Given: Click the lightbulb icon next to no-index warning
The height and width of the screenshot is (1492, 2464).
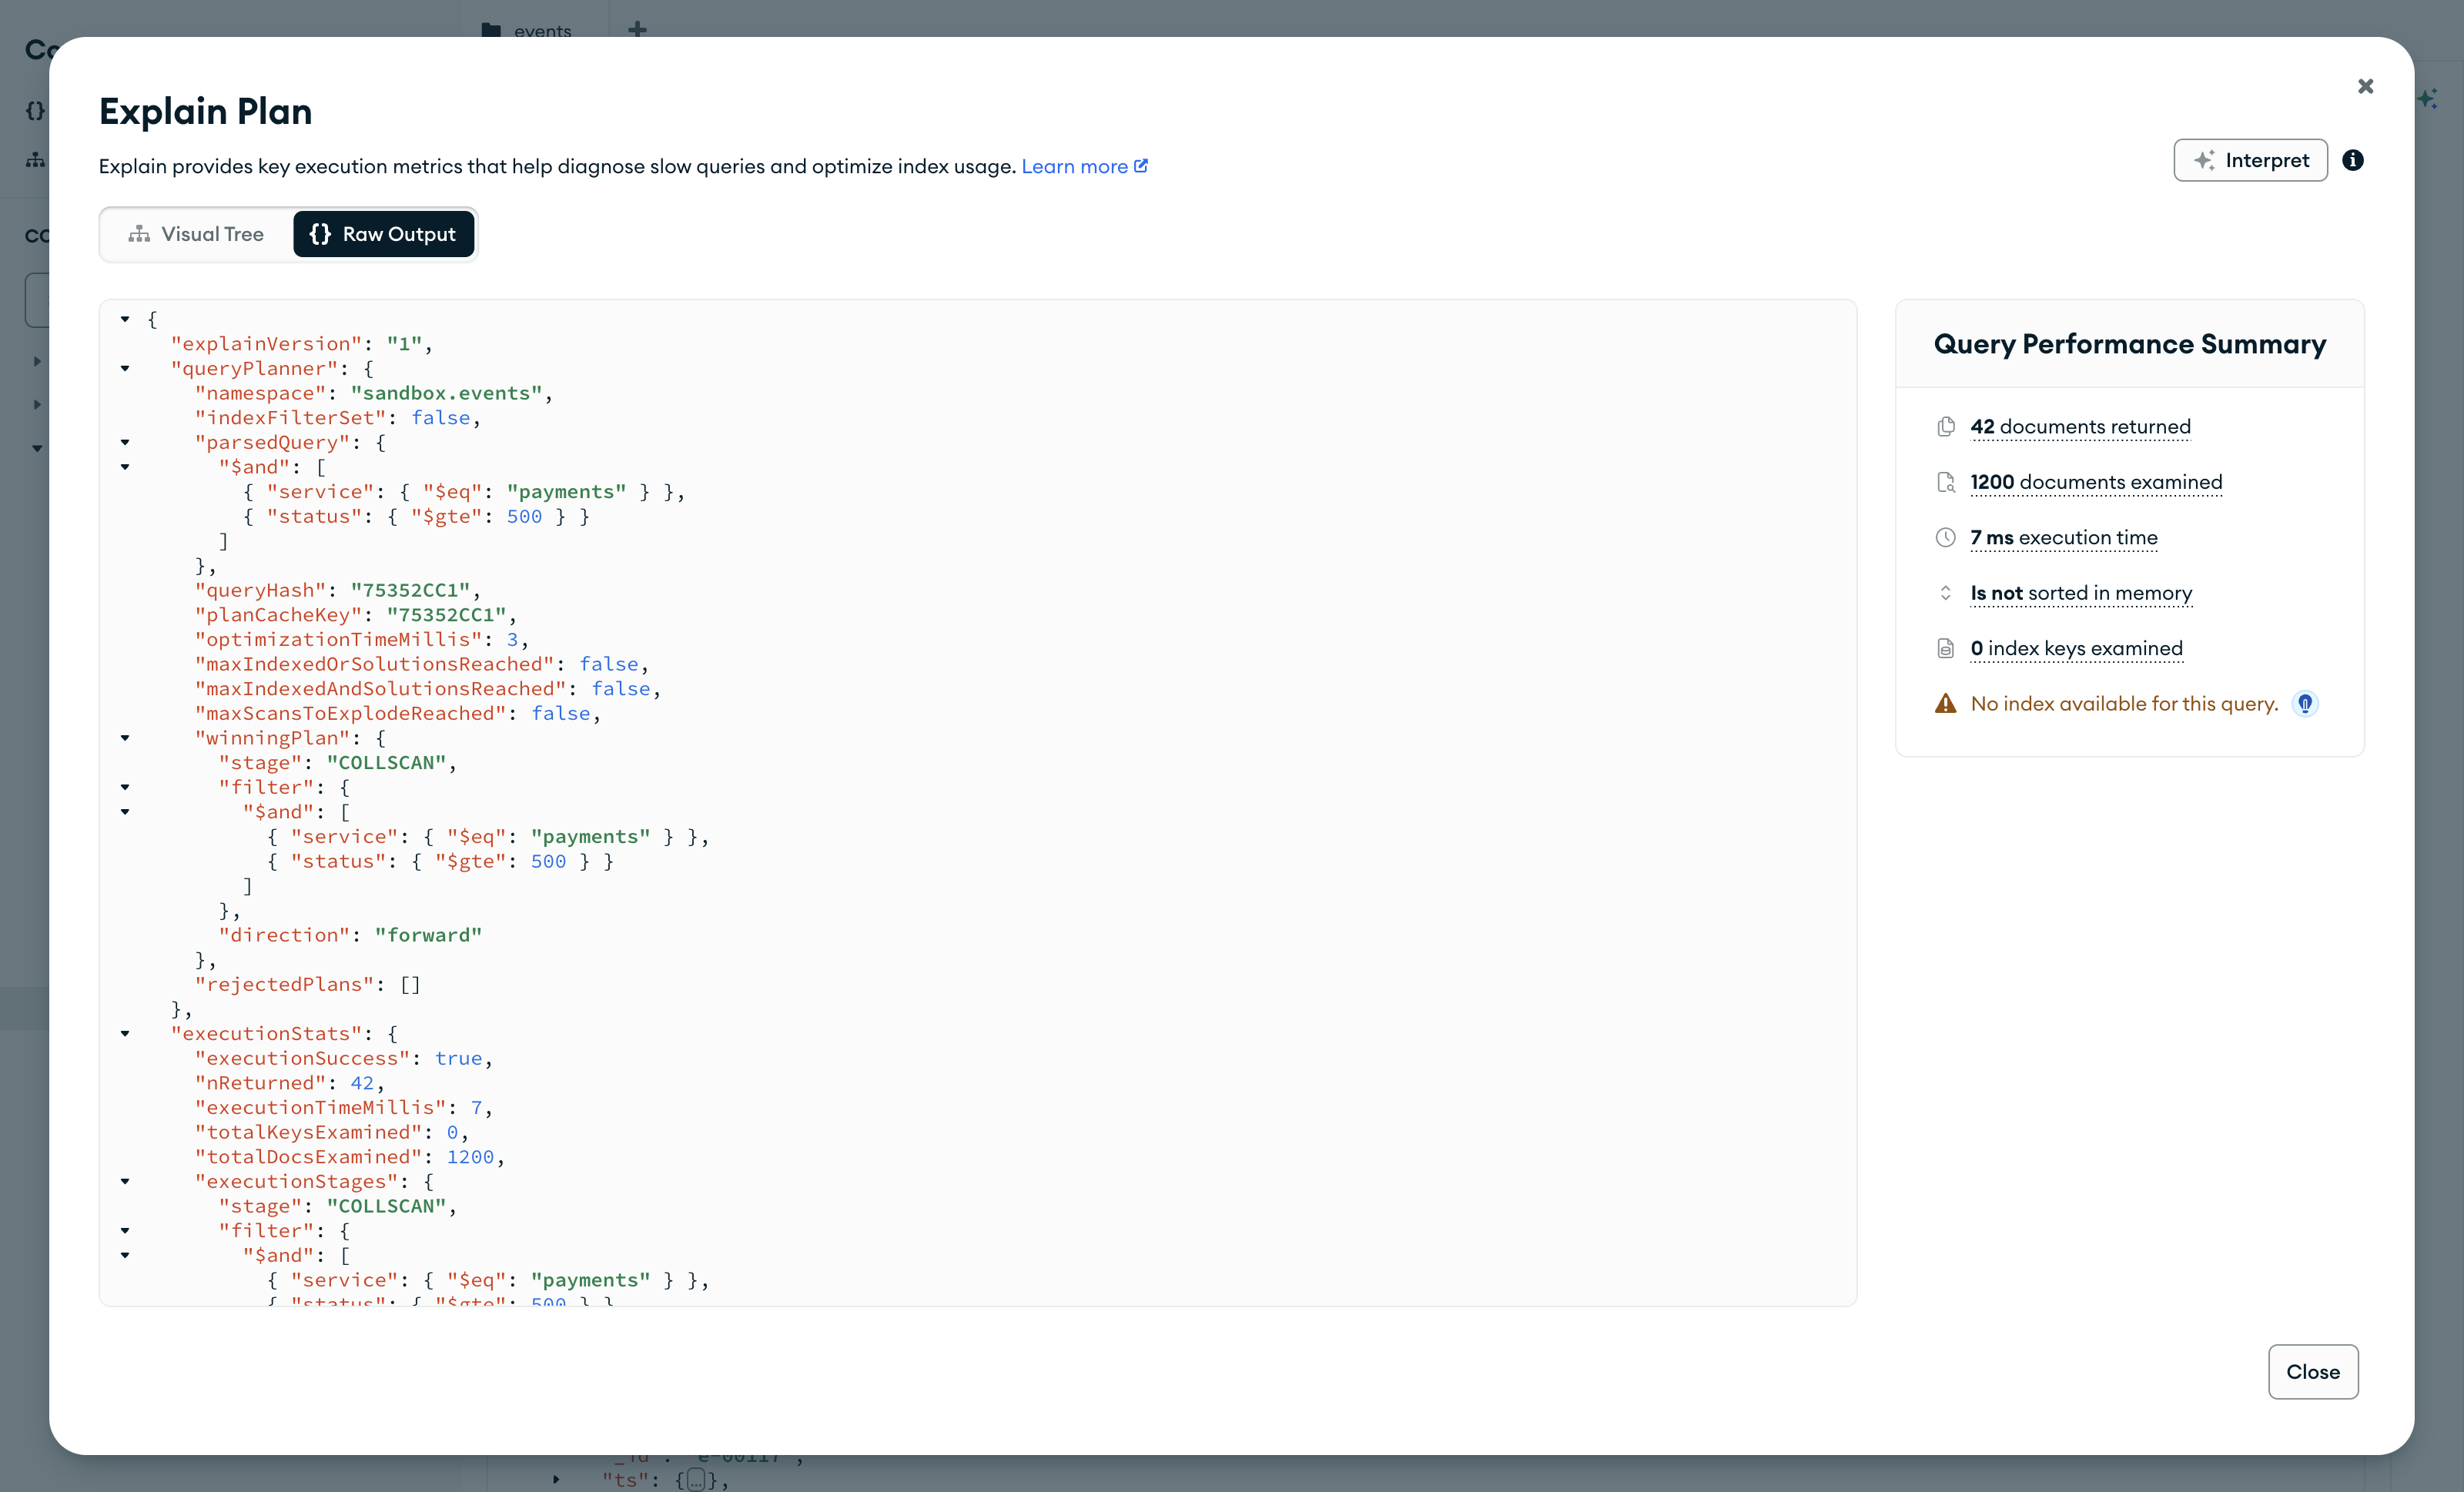Looking at the screenshot, I should coord(2304,704).
